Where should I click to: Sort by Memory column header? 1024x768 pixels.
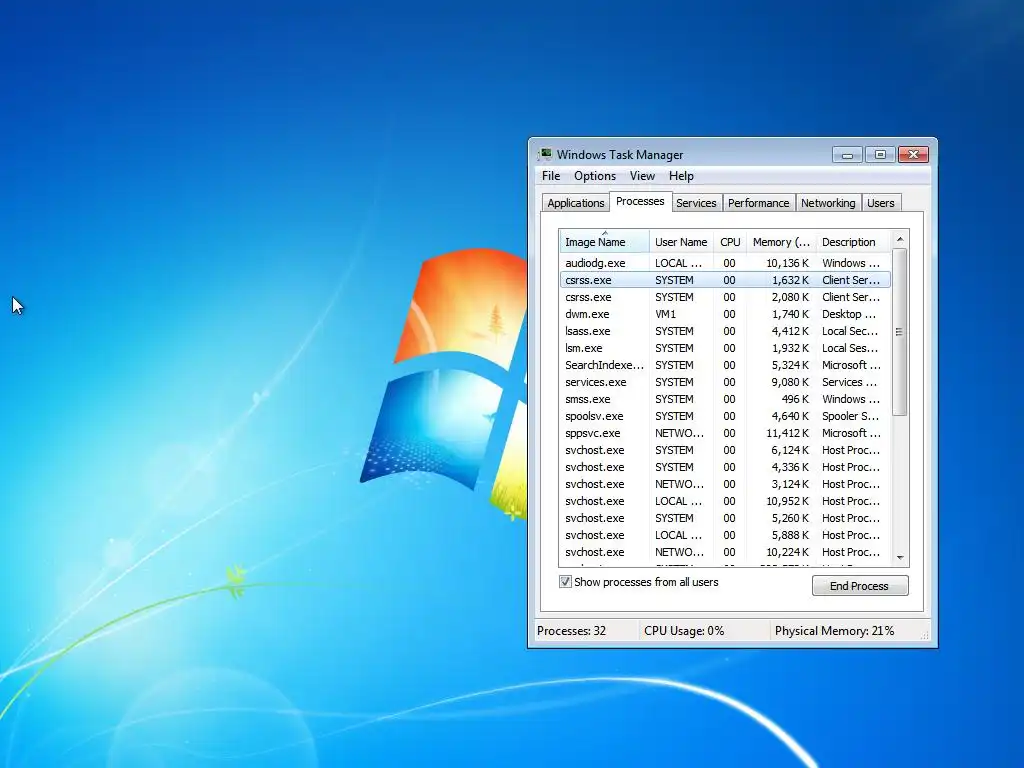[781, 242]
